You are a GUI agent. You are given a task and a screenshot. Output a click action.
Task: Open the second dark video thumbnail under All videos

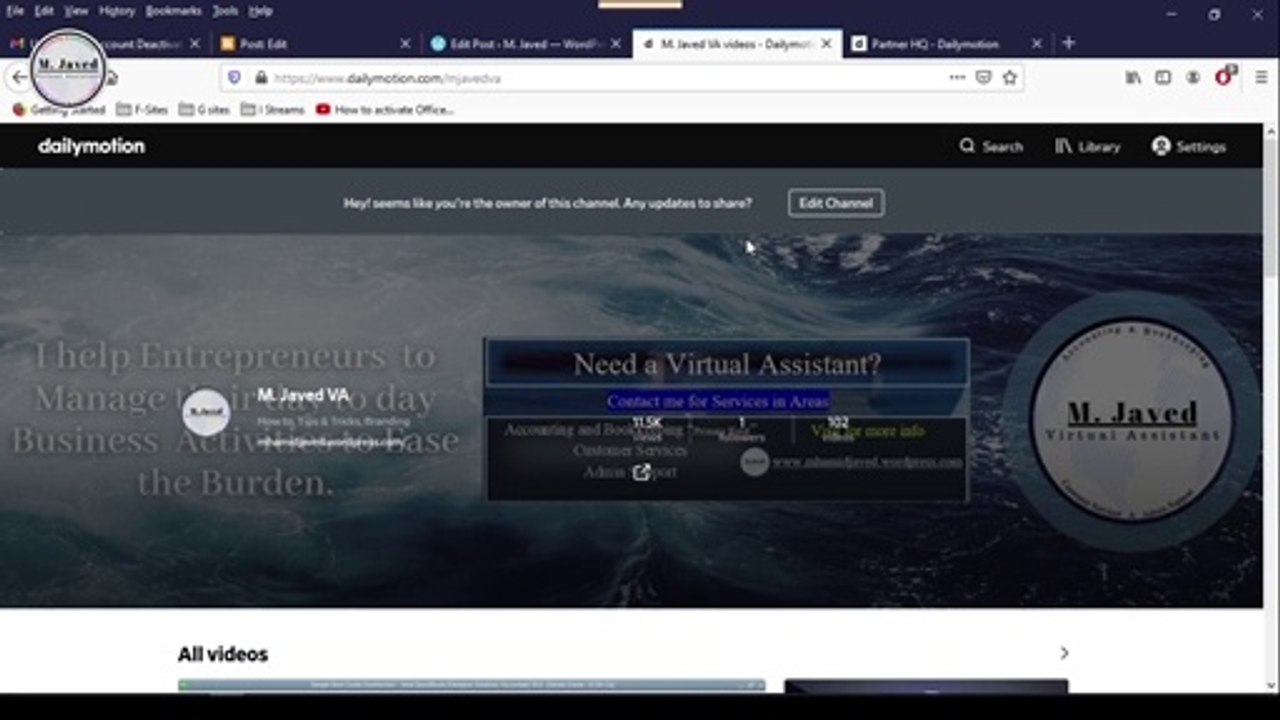[x=926, y=686]
